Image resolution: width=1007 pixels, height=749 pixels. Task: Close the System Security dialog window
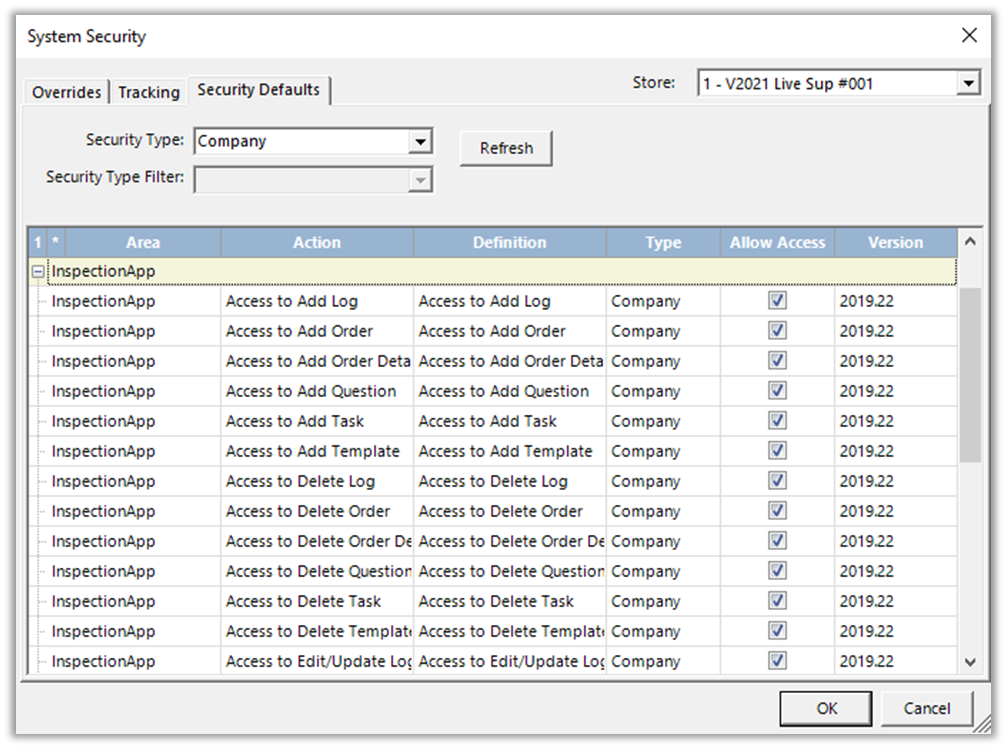pos(969,36)
